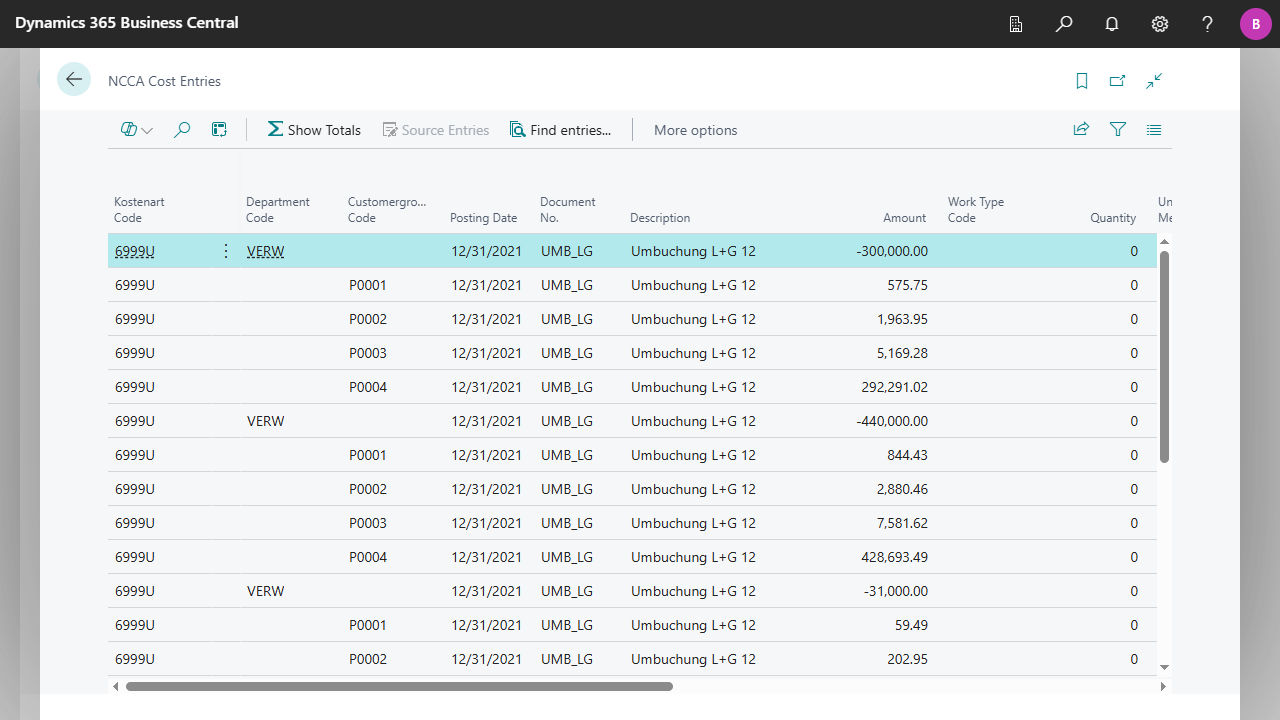
Task: Toggle list layout view icon
Action: tap(1154, 129)
